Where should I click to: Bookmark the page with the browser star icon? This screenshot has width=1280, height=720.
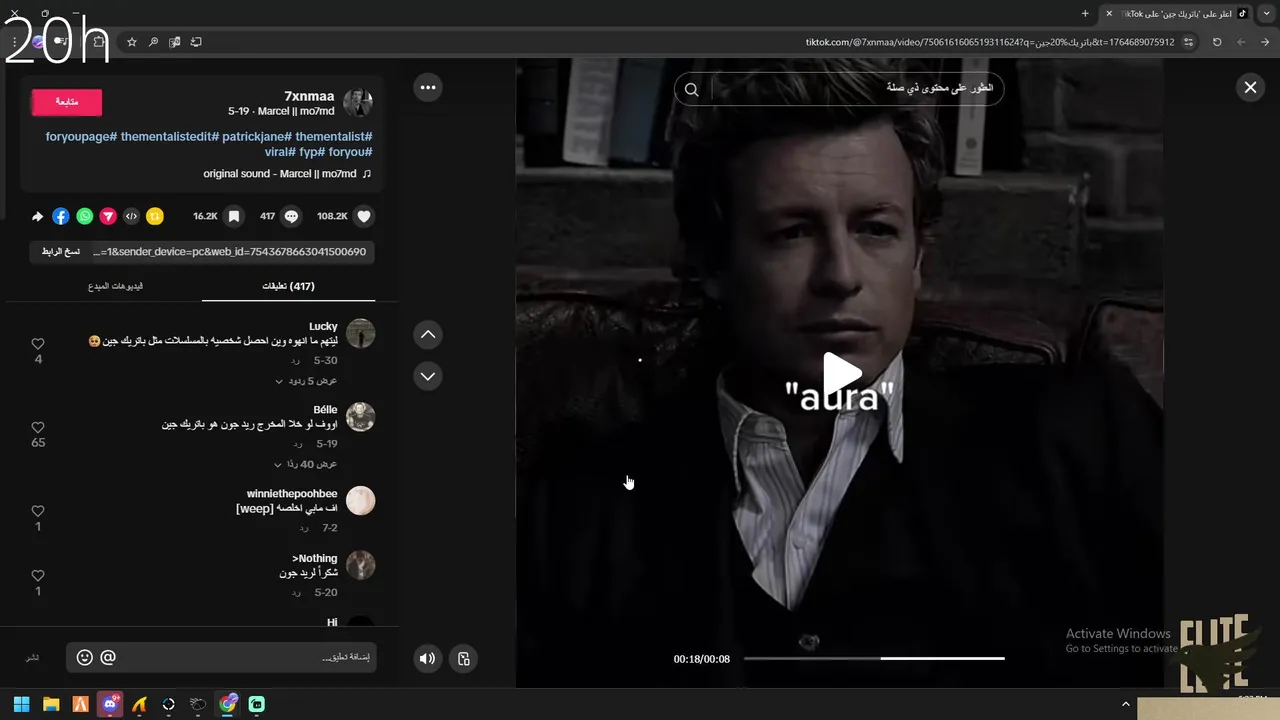tap(131, 42)
